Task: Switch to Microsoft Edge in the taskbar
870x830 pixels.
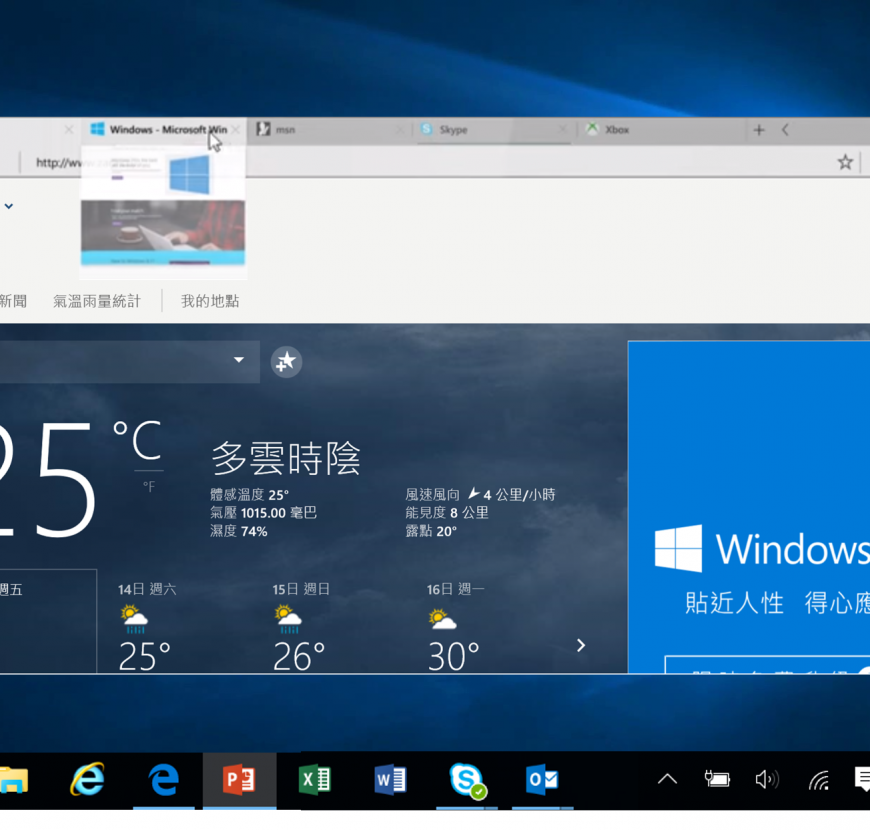Action: click(164, 780)
